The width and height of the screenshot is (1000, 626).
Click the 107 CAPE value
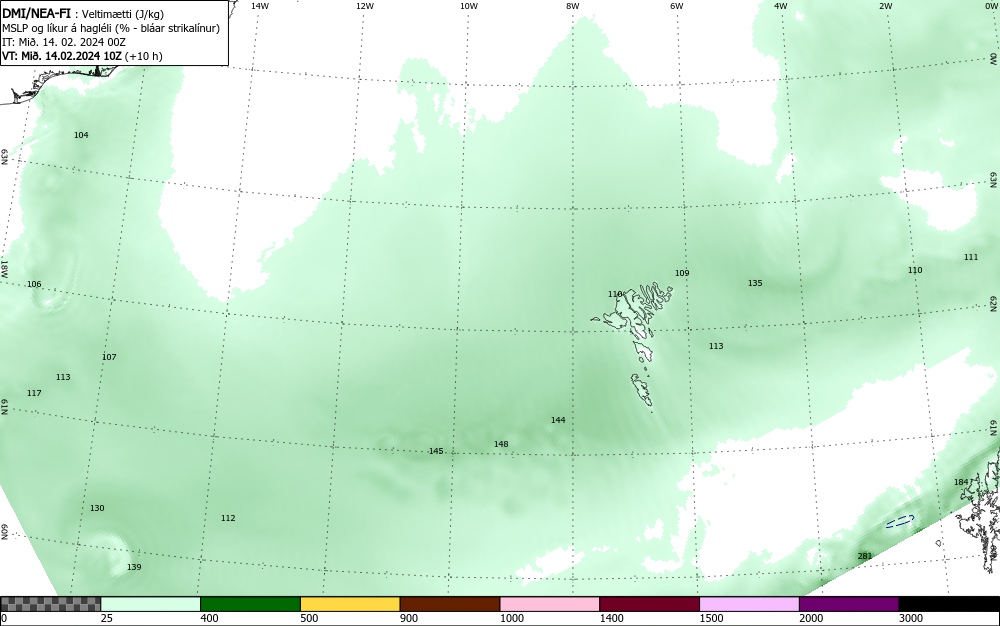coord(109,357)
